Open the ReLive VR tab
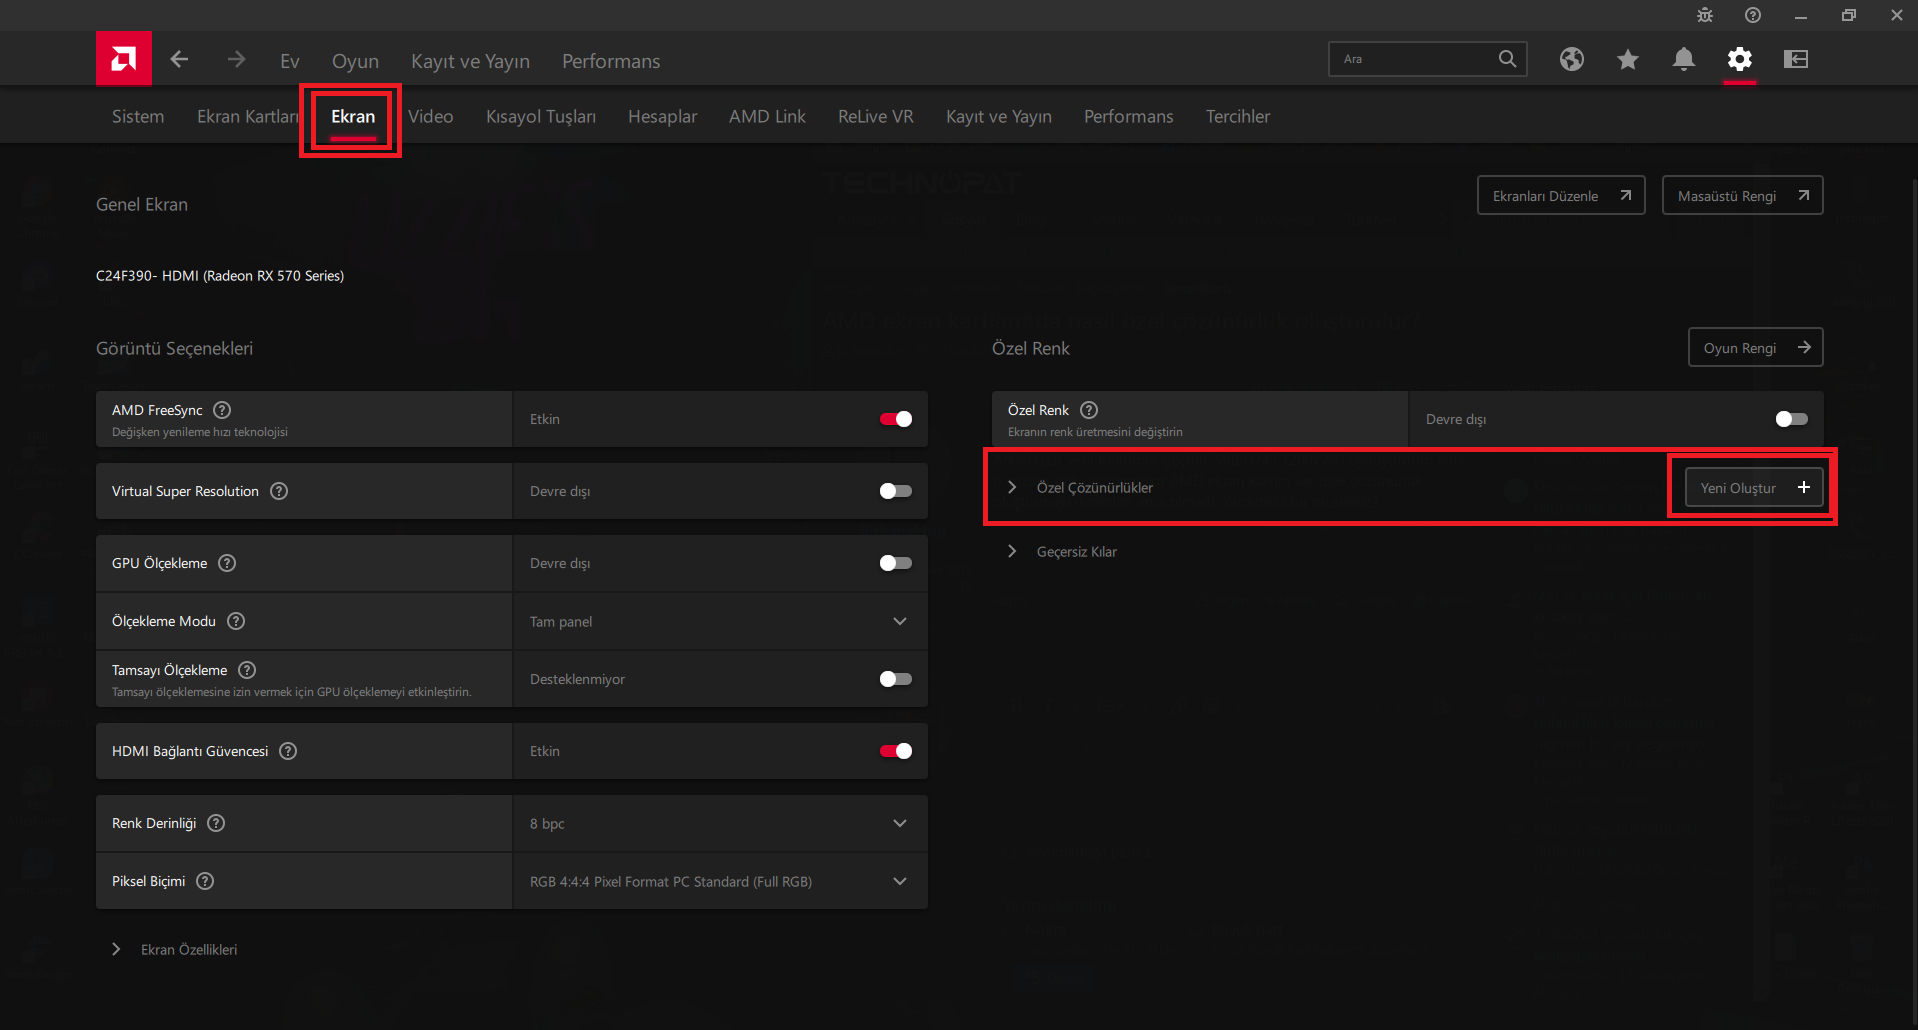The height and width of the screenshot is (1030, 1918). tap(876, 116)
